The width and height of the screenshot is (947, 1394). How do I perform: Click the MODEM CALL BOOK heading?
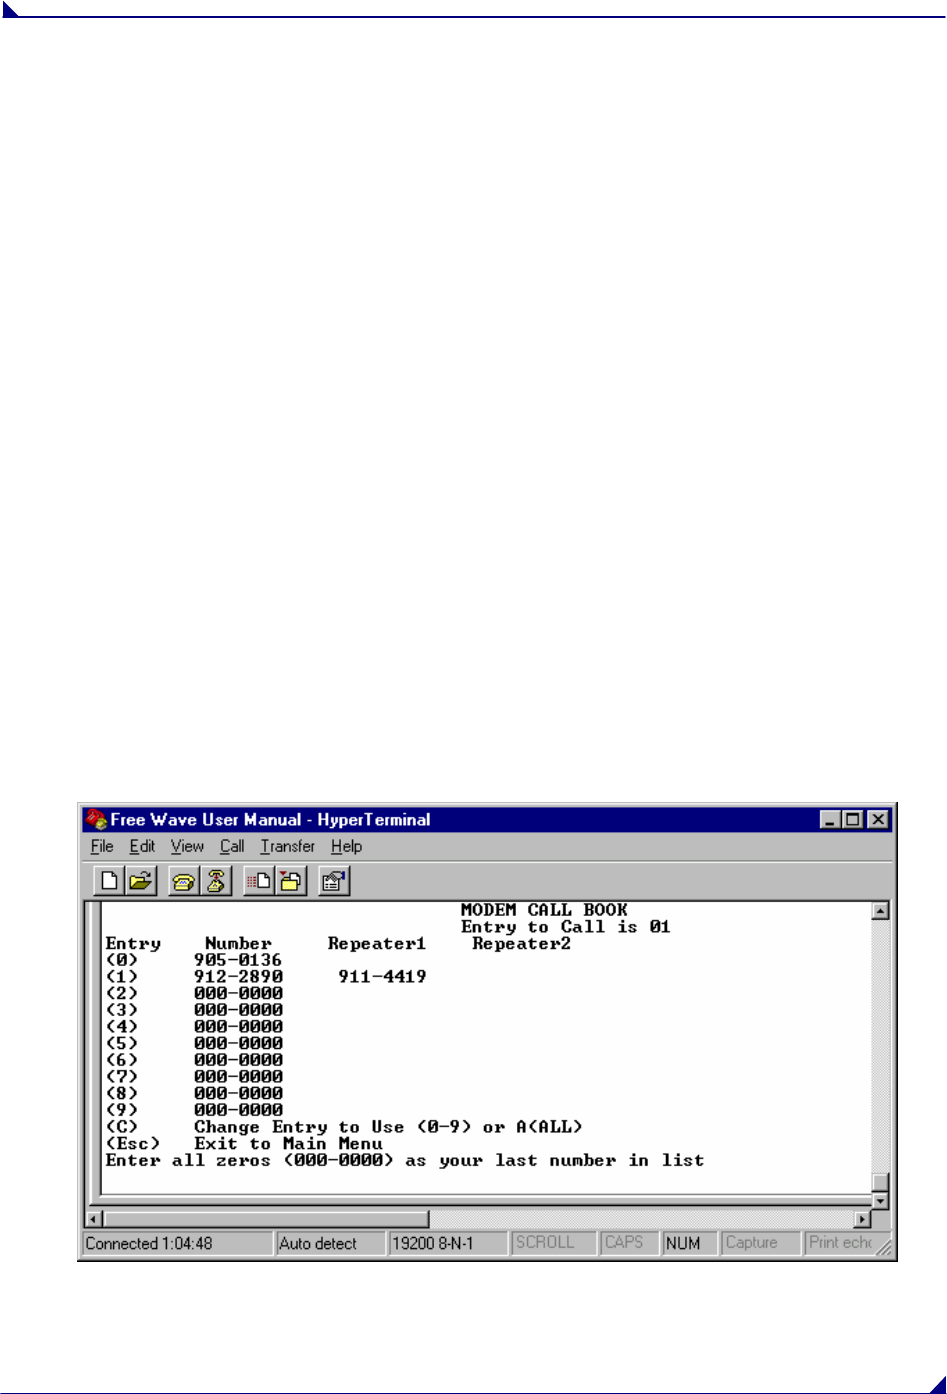[544, 910]
